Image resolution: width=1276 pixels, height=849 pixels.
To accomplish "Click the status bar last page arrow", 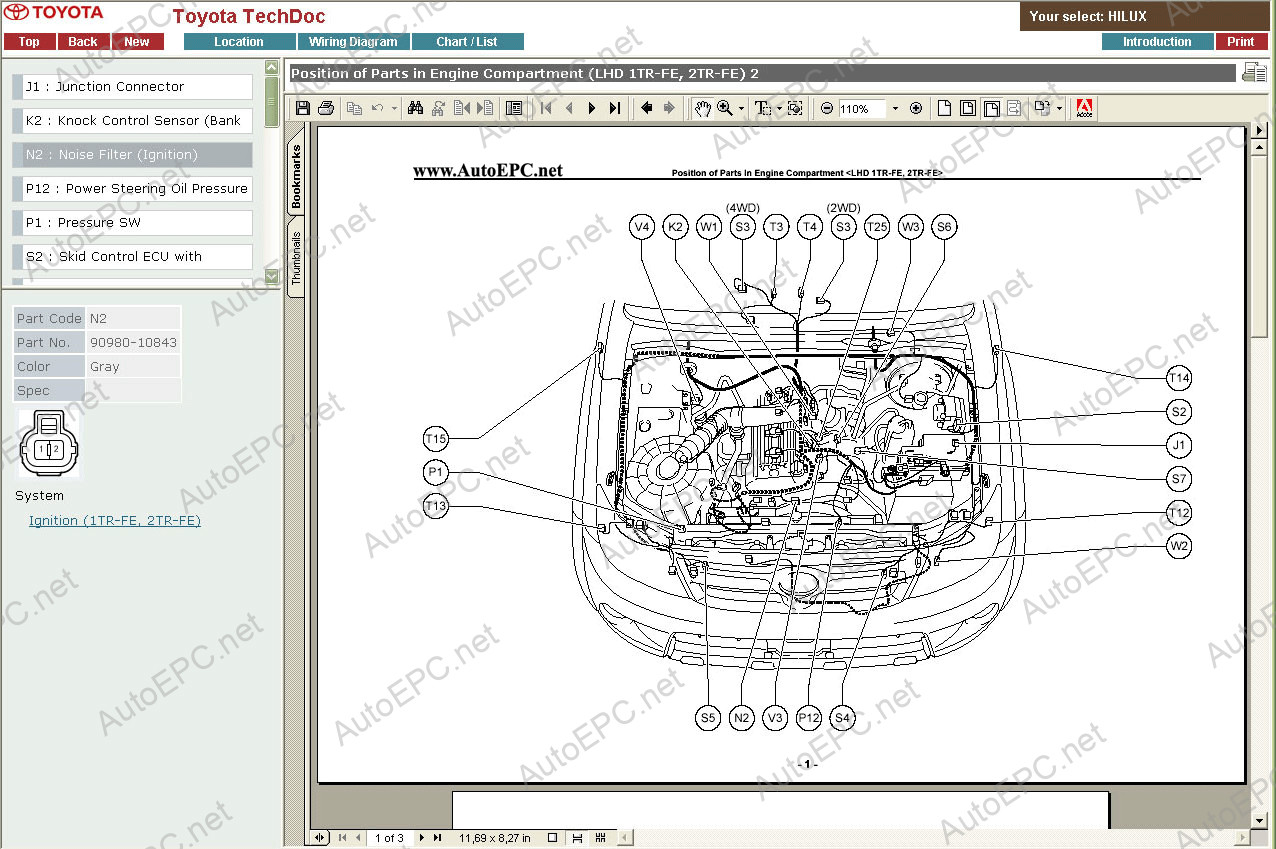I will point(437,838).
